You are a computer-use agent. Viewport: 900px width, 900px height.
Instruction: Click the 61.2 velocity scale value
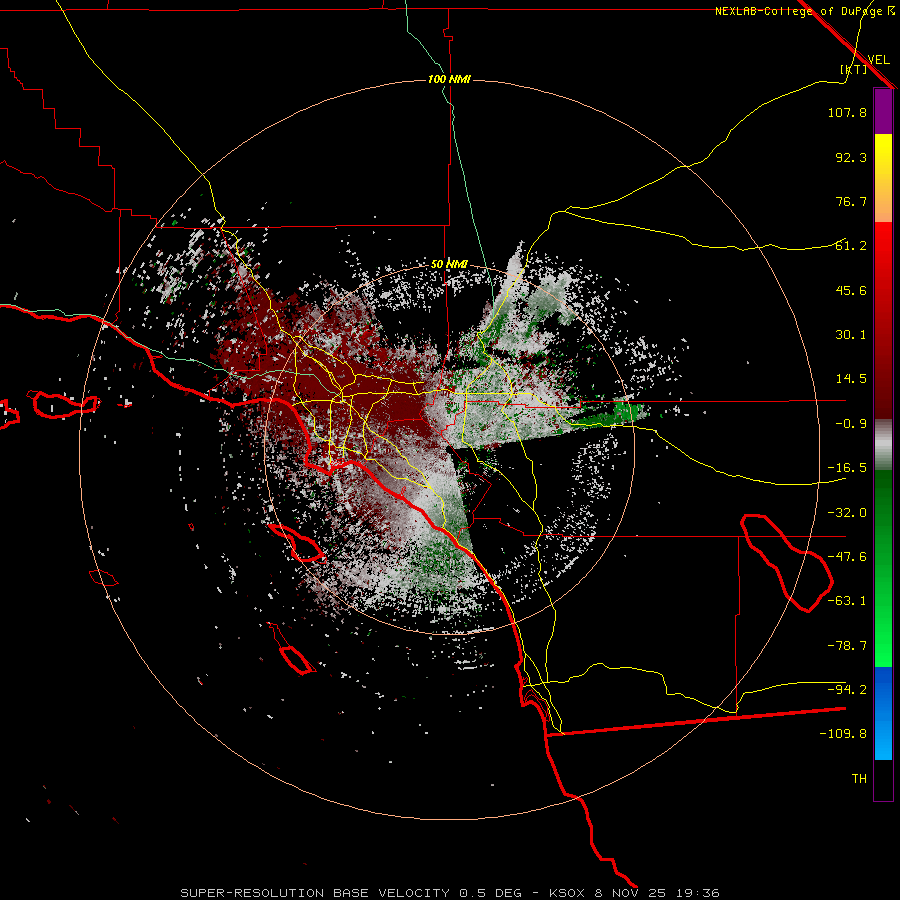click(851, 246)
